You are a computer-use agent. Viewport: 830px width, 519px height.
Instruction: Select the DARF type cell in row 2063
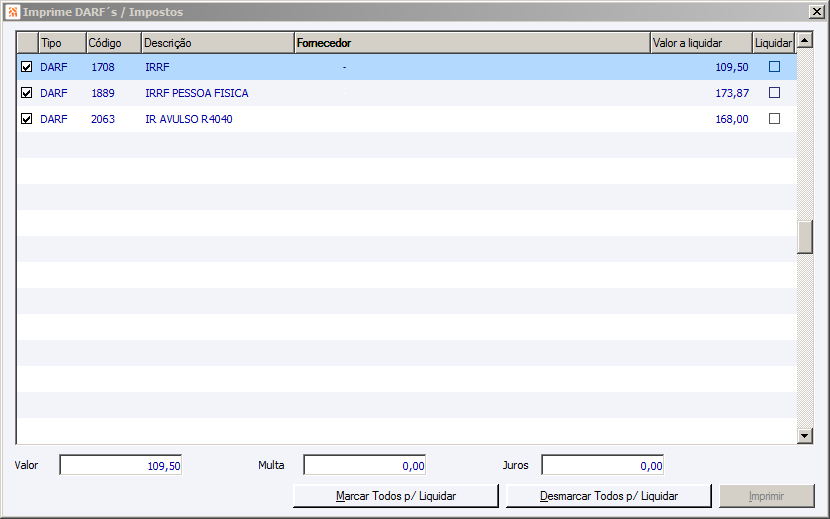54,119
